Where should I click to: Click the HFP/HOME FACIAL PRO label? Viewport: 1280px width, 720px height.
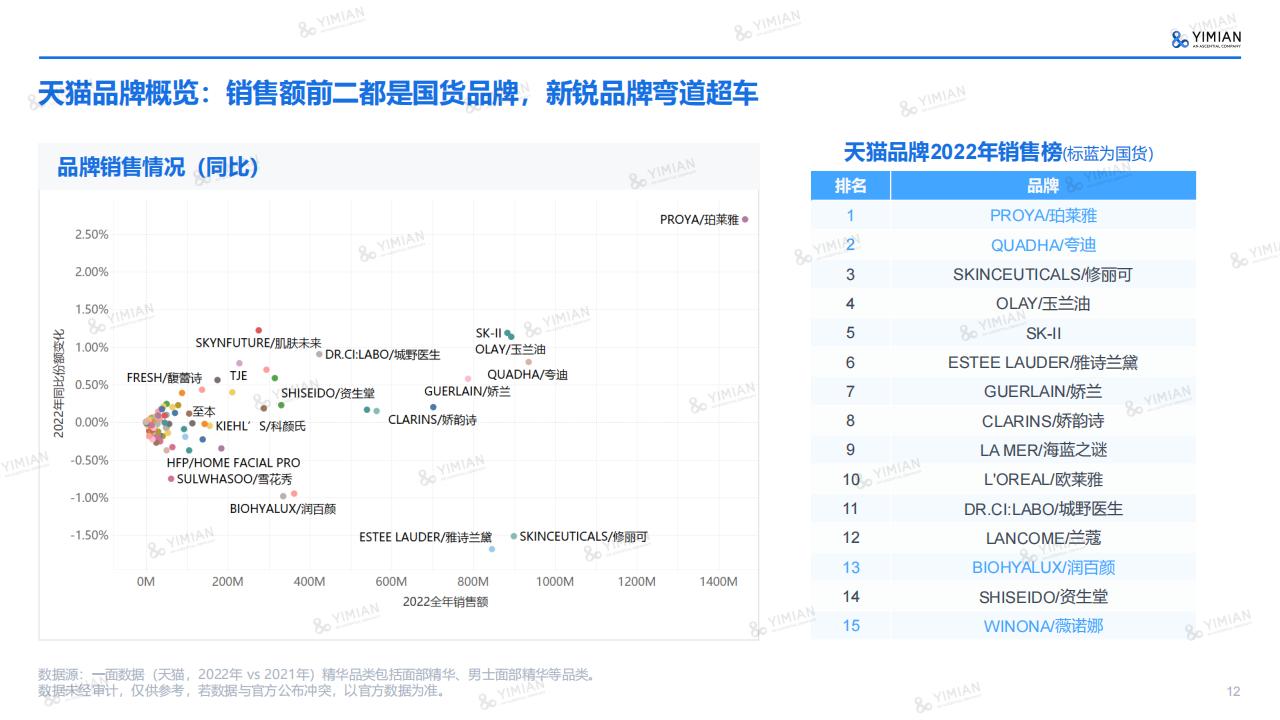233,463
